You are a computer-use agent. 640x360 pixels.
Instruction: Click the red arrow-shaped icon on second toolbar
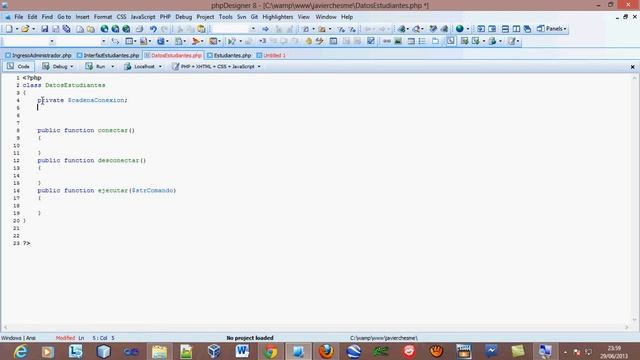coord(196,41)
